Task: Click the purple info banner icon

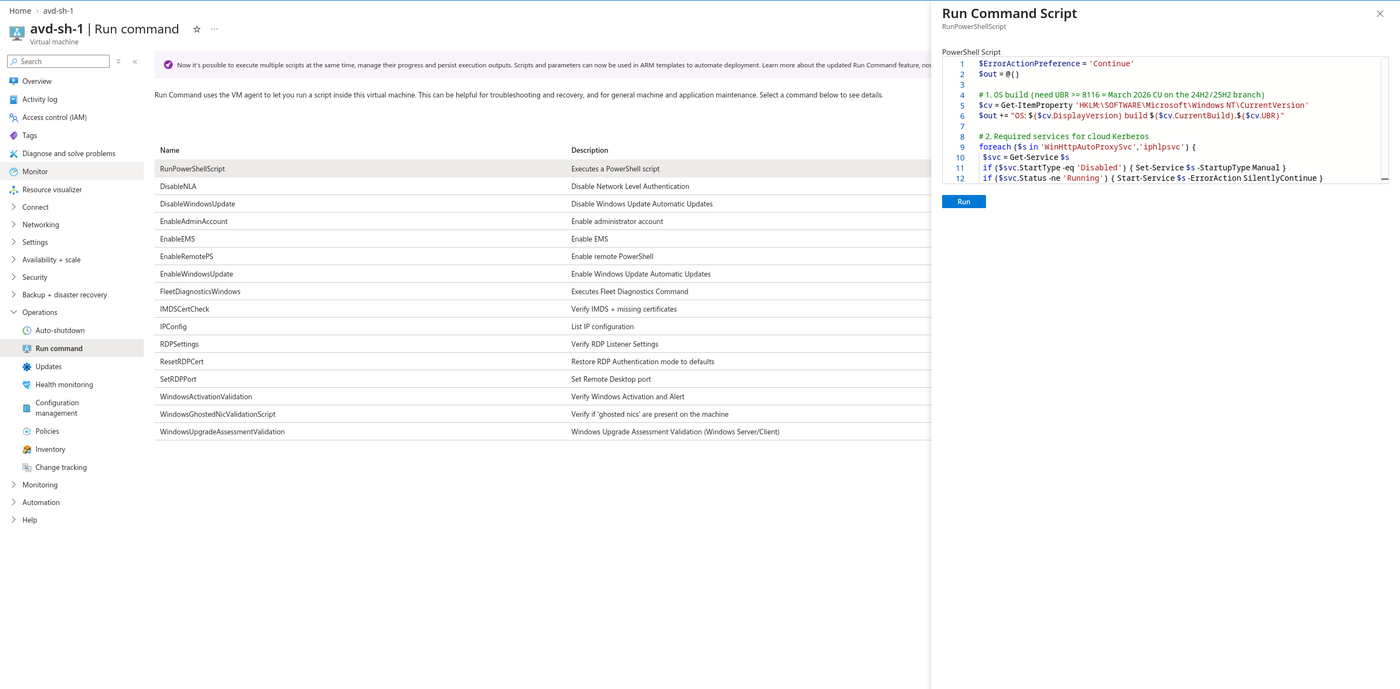Action: click(168, 65)
